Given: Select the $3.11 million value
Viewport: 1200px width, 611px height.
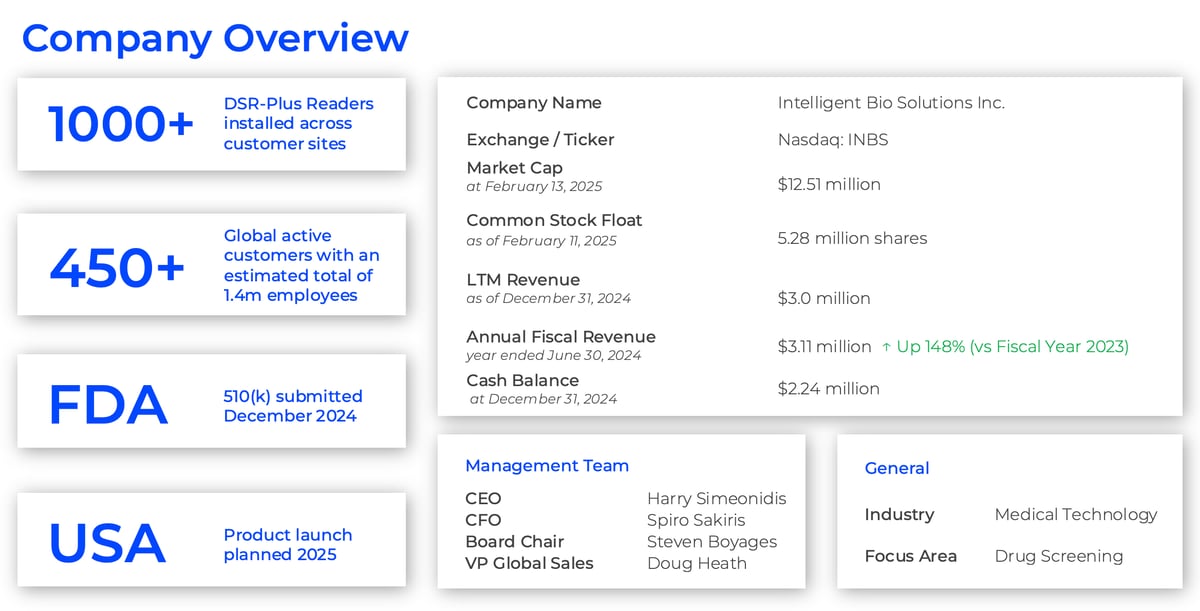Looking at the screenshot, I should pyautogui.click(x=825, y=347).
